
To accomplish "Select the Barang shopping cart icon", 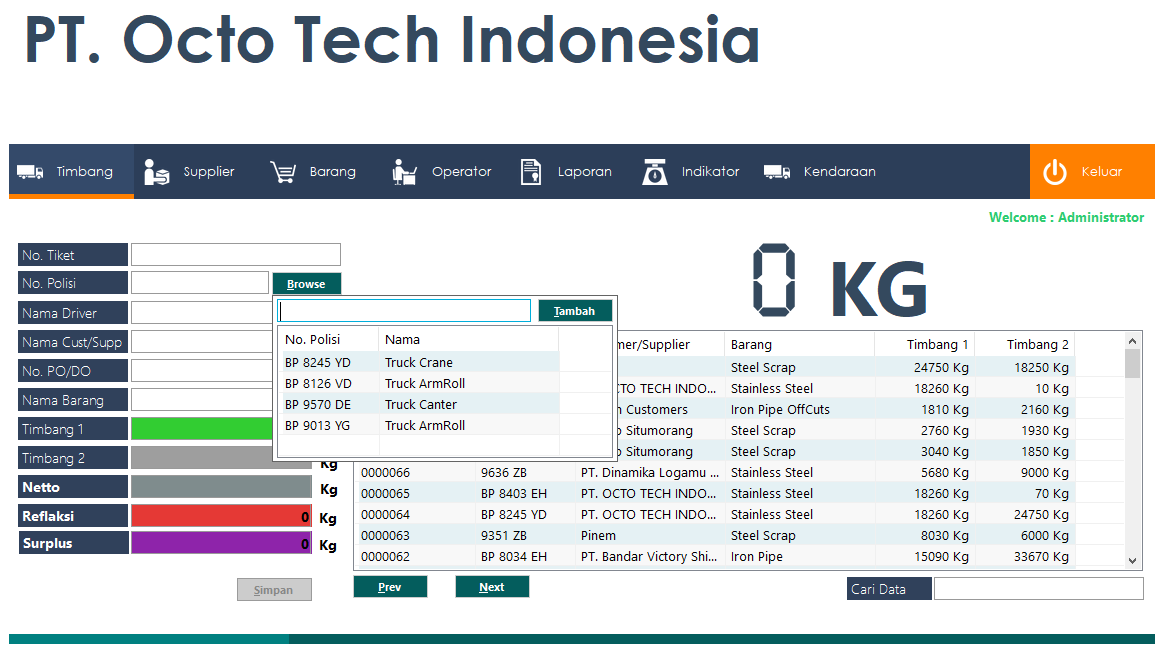I will coord(283,172).
